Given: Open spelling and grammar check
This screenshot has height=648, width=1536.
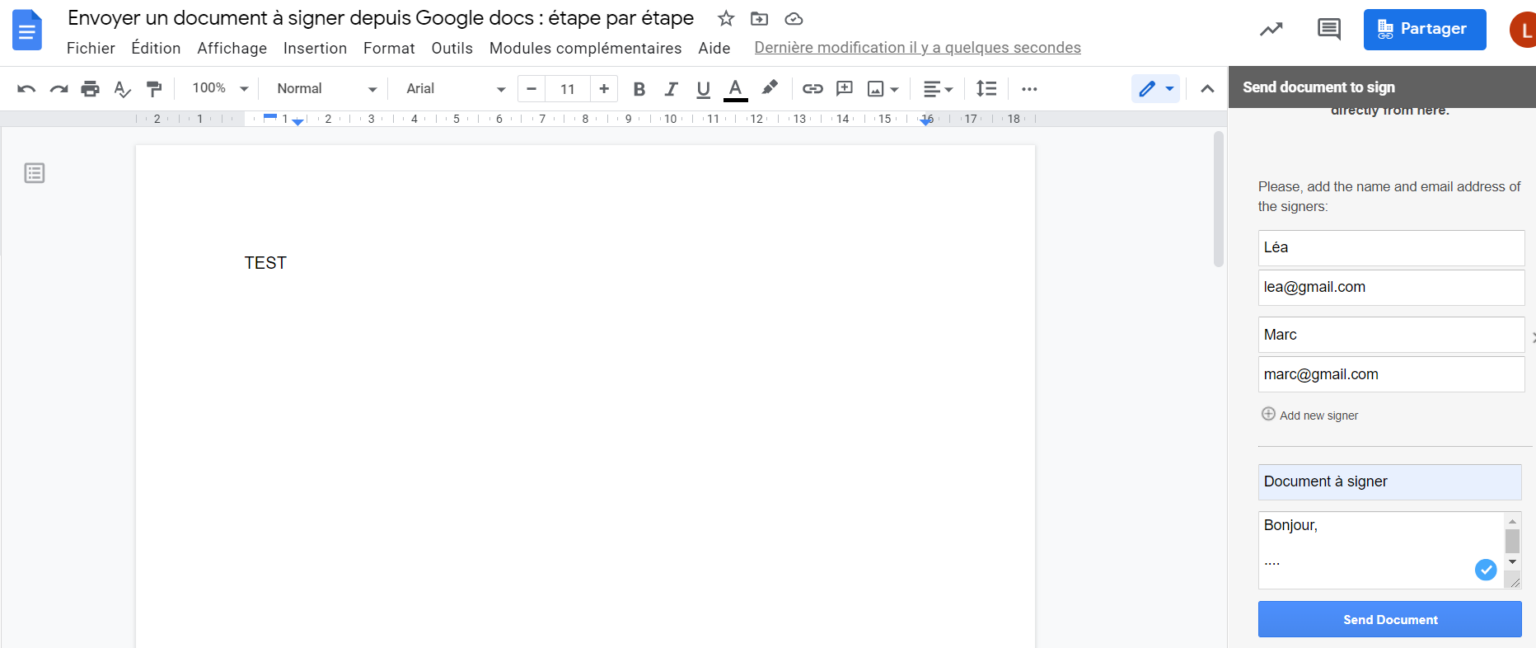Looking at the screenshot, I should pos(122,88).
